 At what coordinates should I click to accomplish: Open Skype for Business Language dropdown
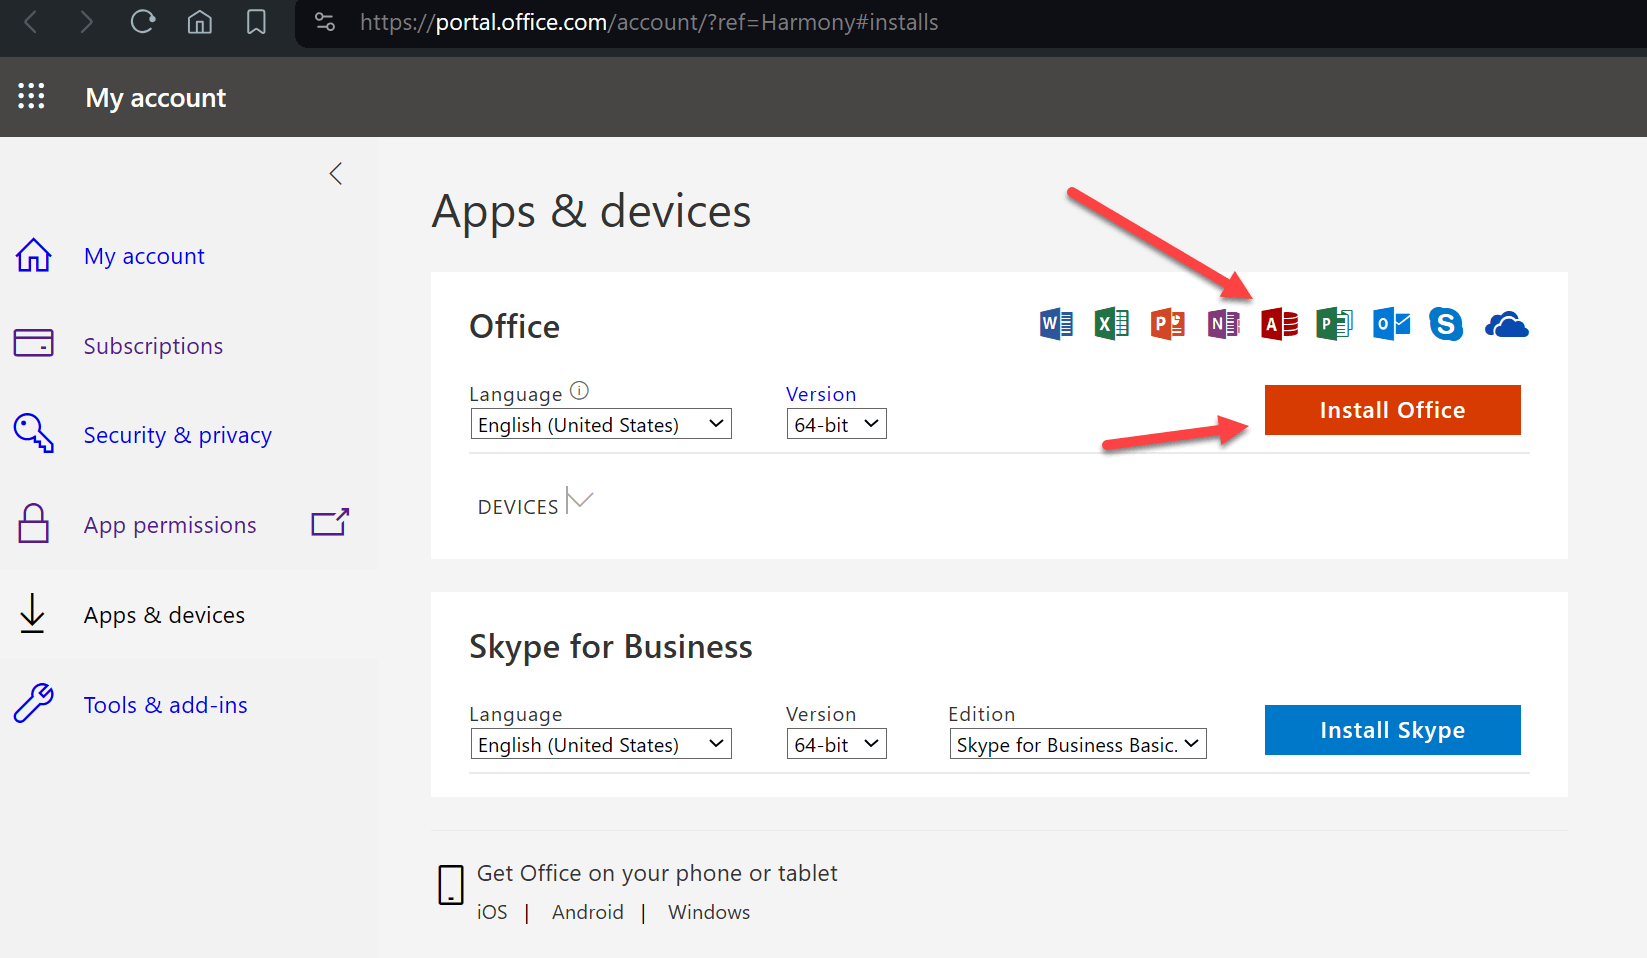tap(601, 744)
